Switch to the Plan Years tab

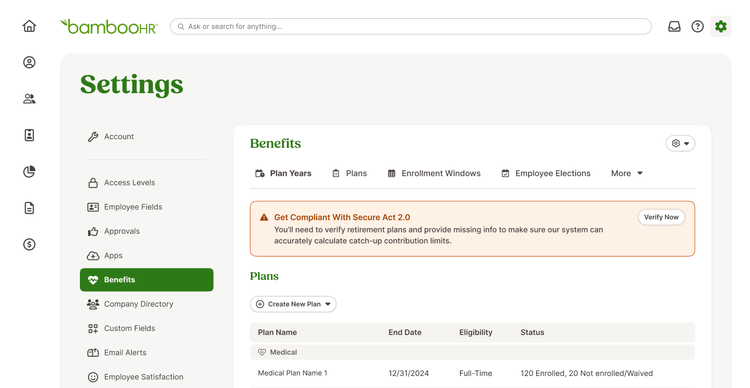pos(283,173)
